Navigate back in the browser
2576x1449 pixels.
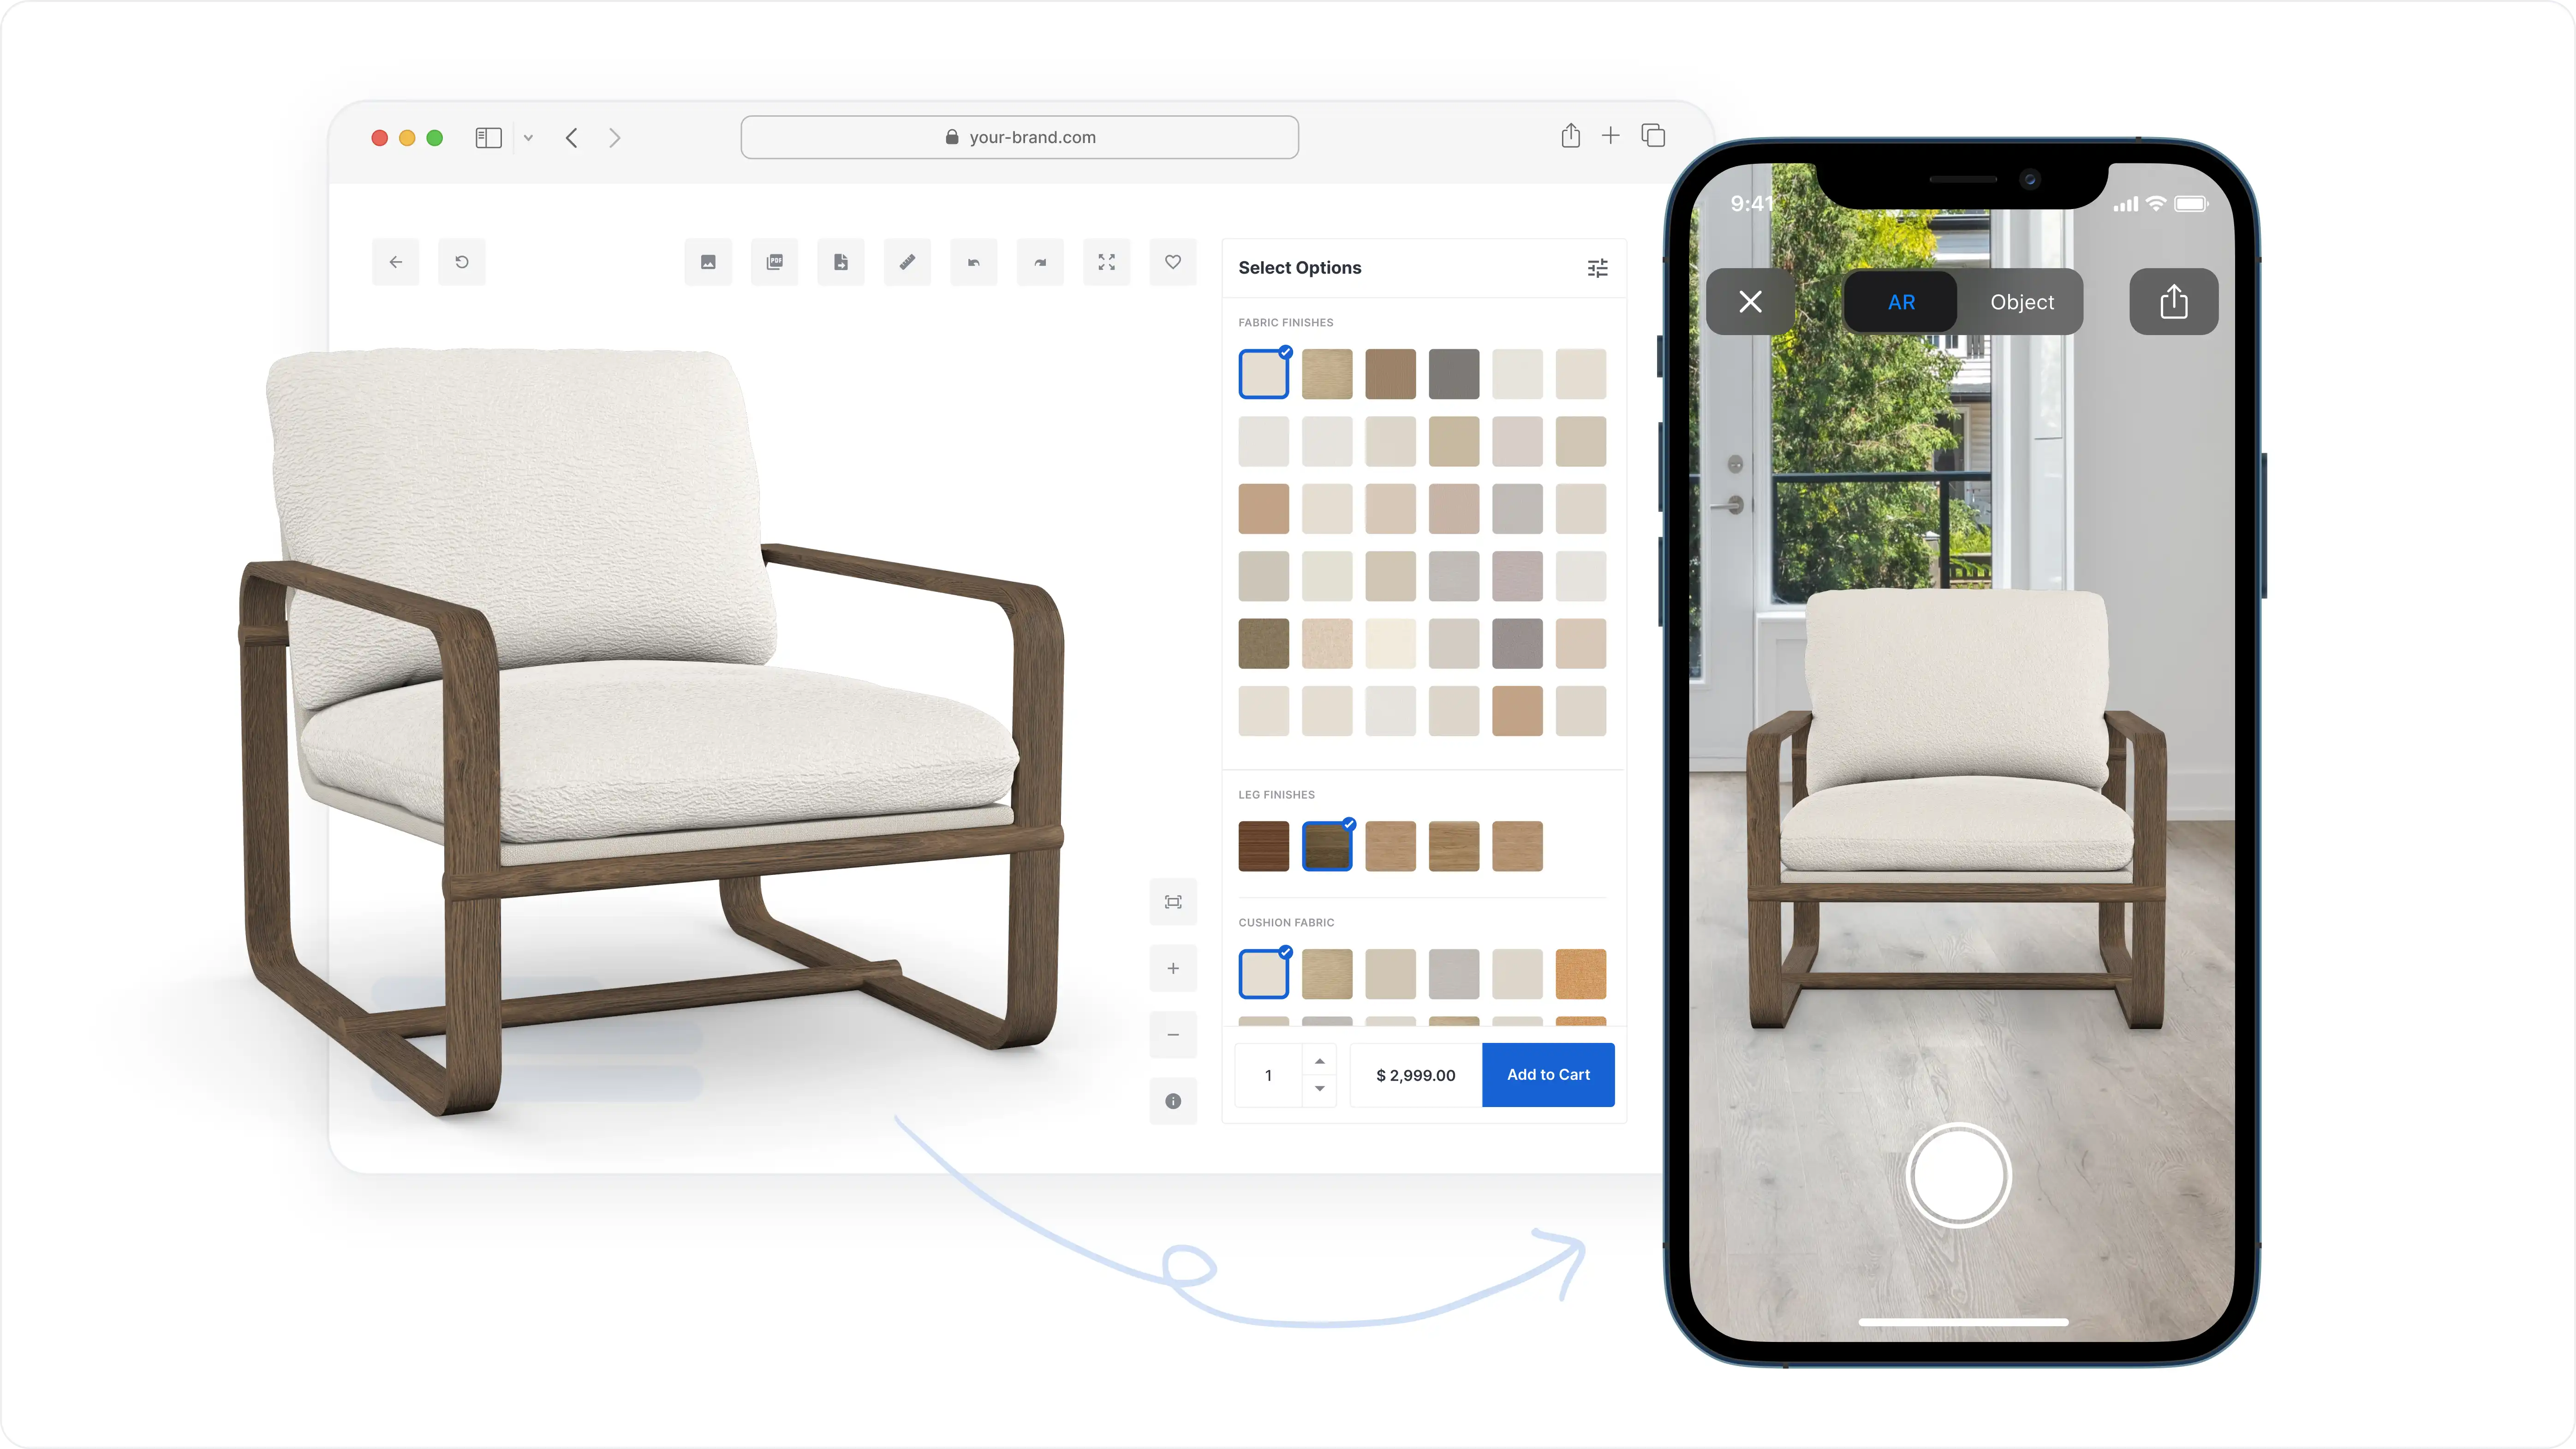(x=572, y=138)
